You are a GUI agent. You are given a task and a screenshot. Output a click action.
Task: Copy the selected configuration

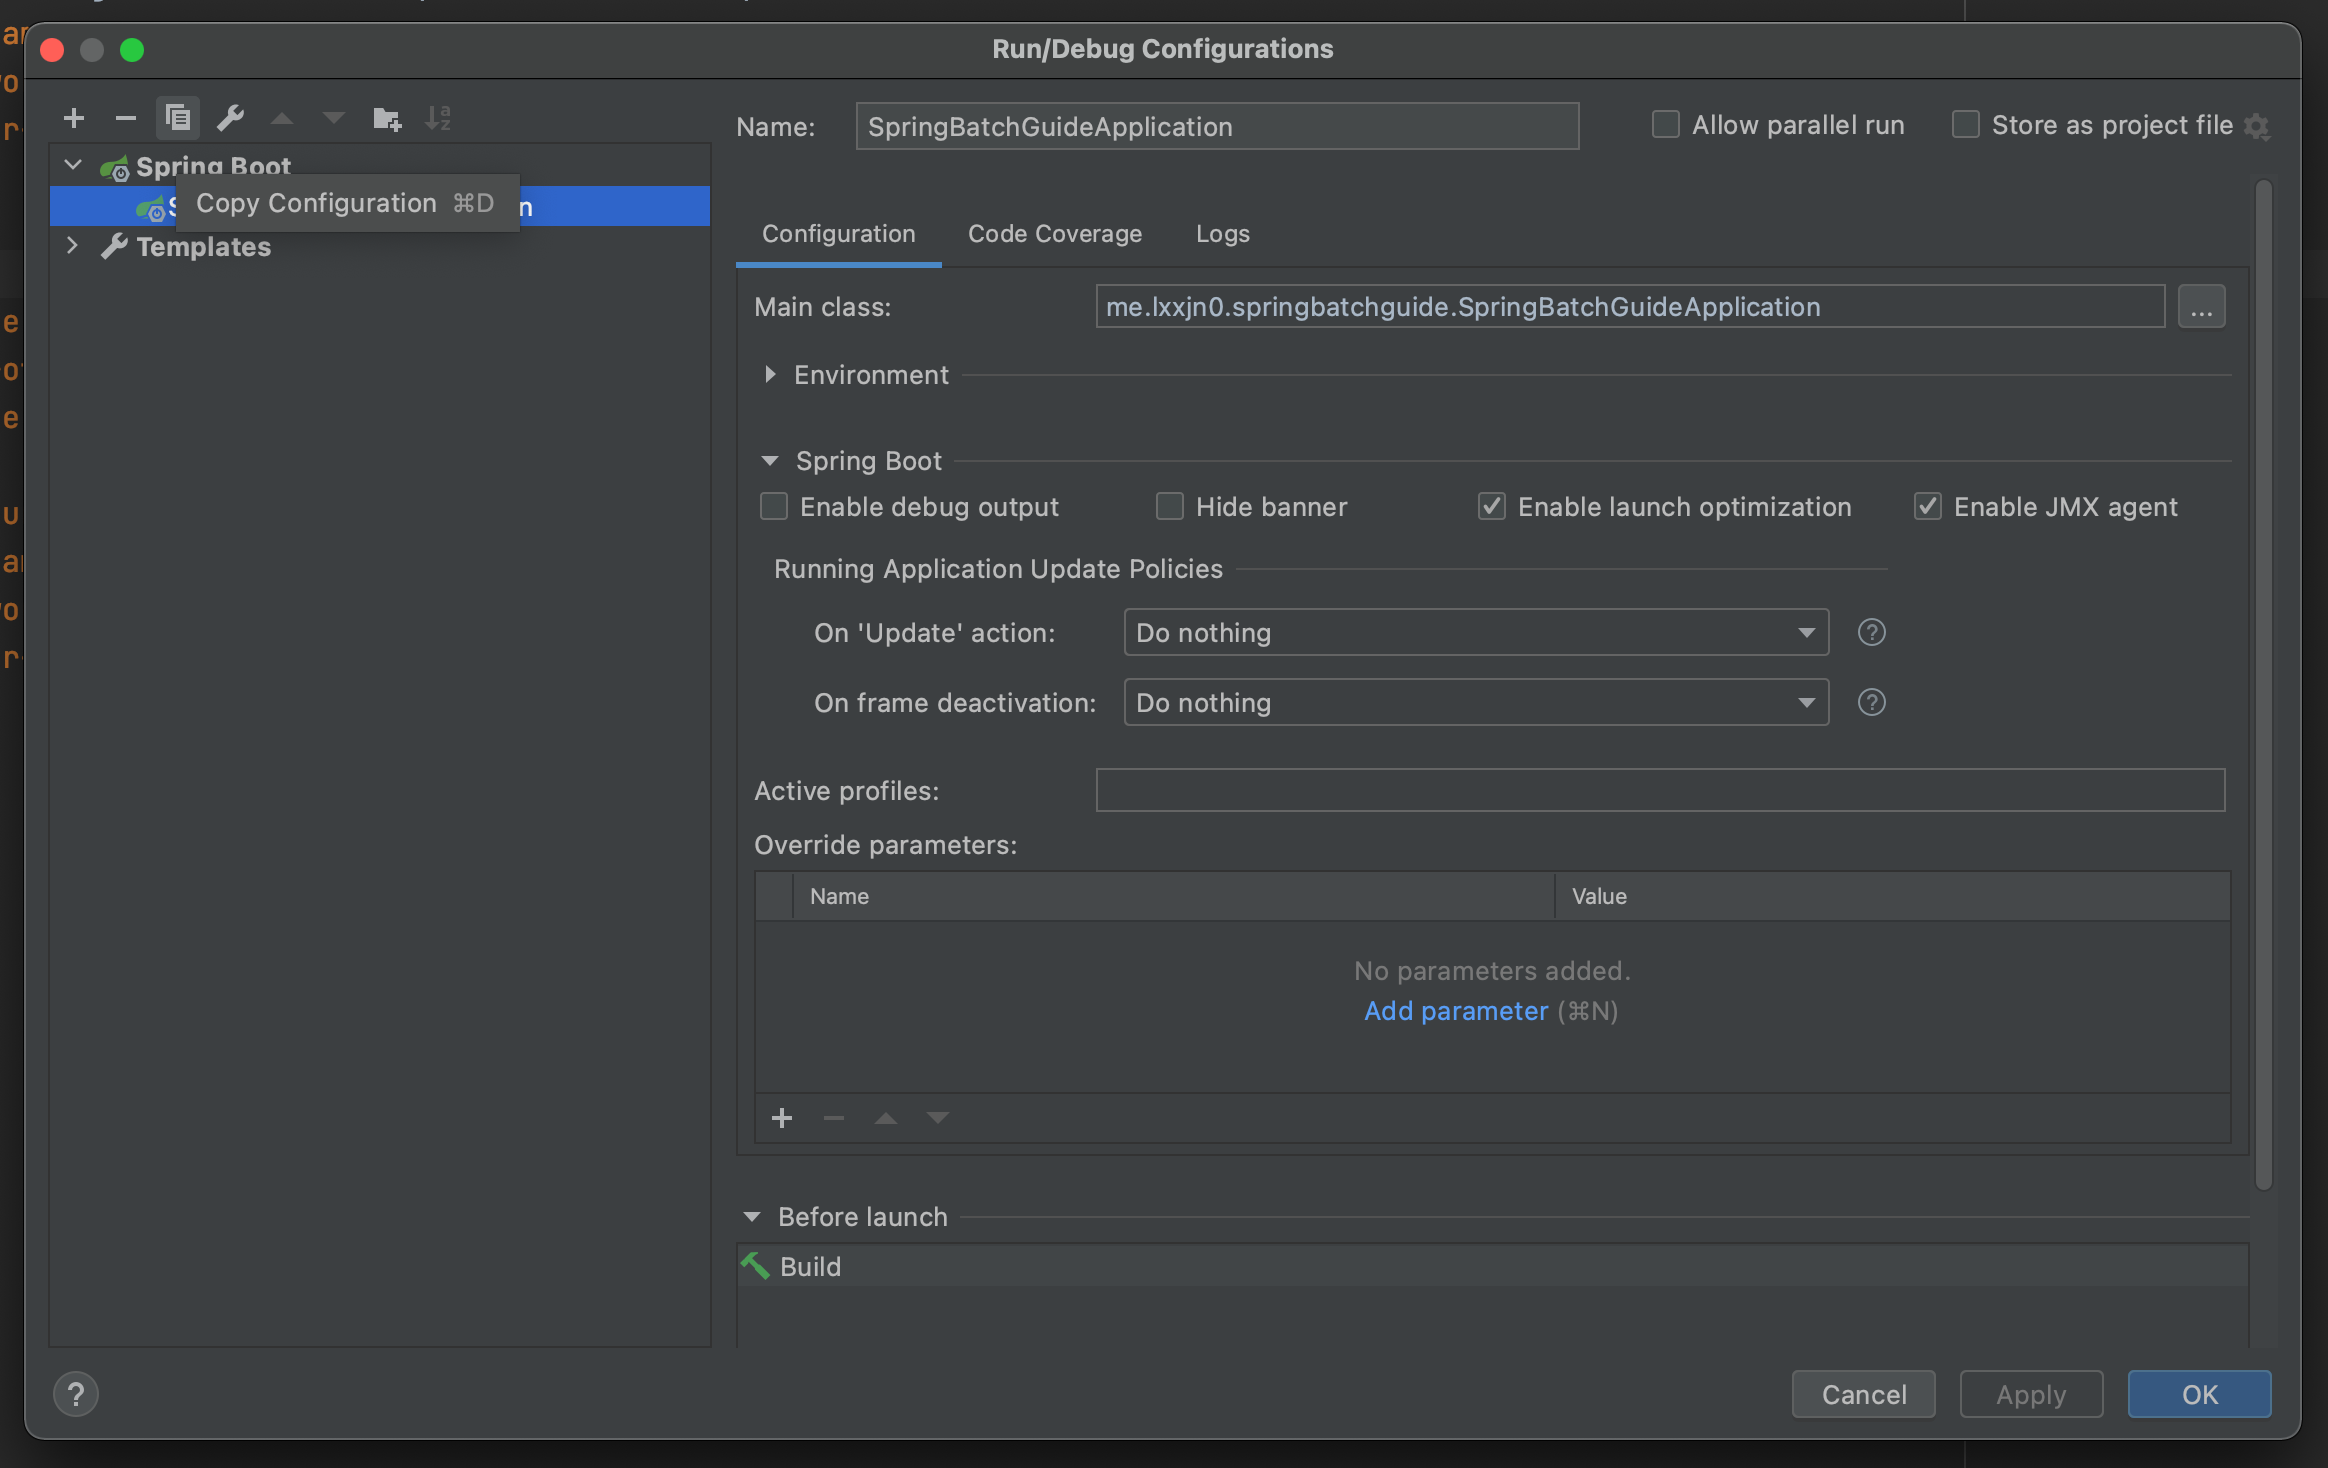tap(178, 118)
